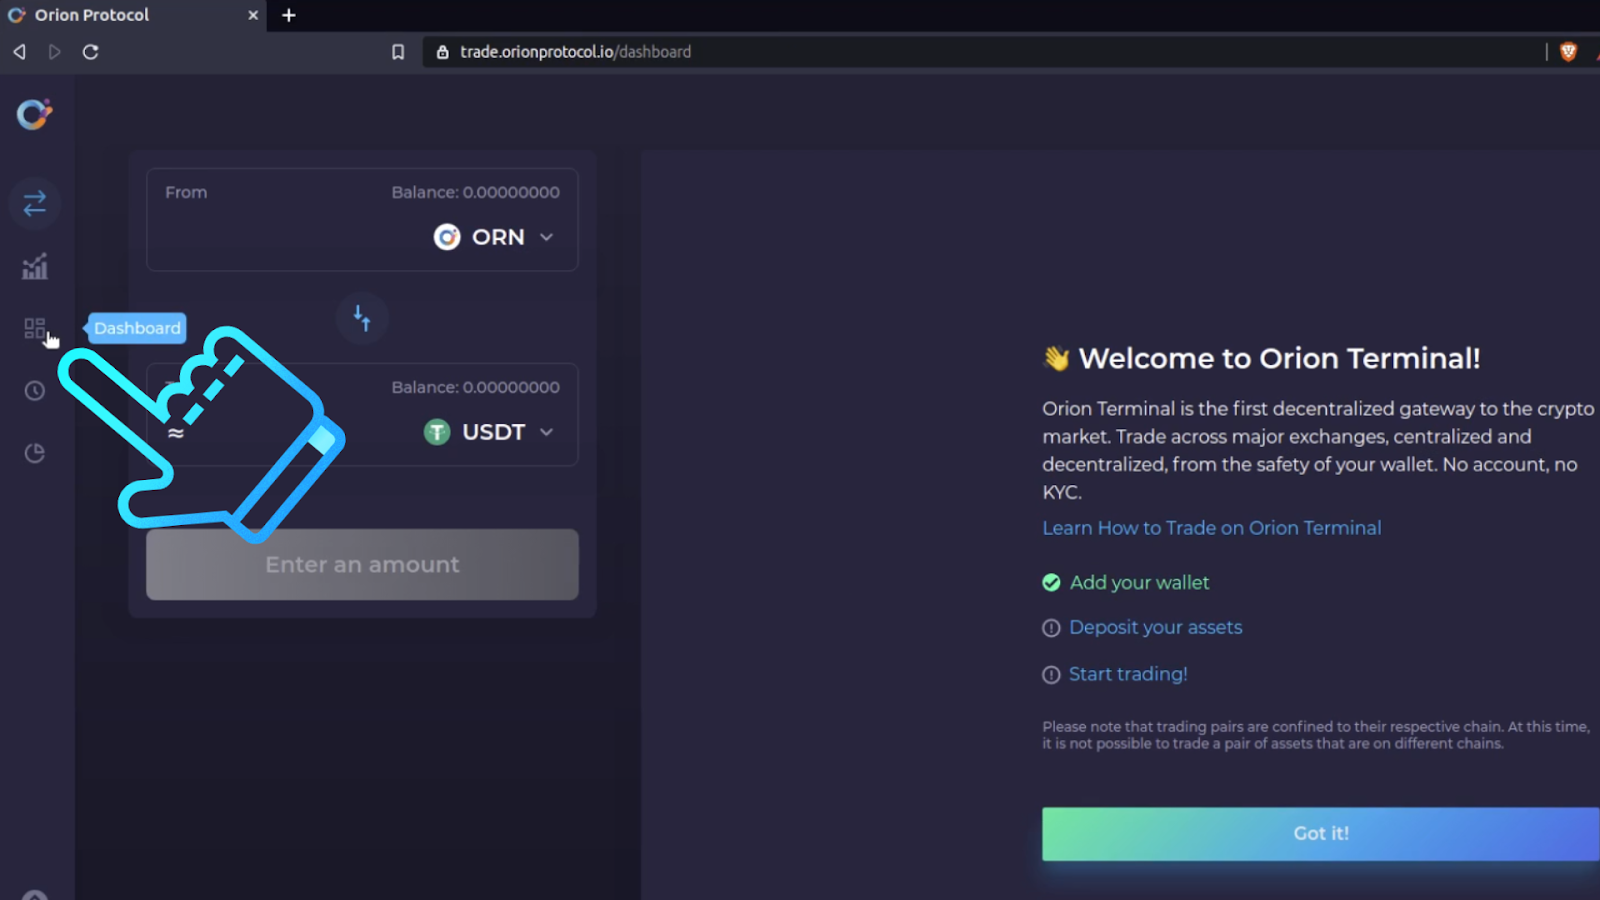Reload the Orion Protocol page
Image resolution: width=1600 pixels, height=900 pixels.
pyautogui.click(x=90, y=52)
